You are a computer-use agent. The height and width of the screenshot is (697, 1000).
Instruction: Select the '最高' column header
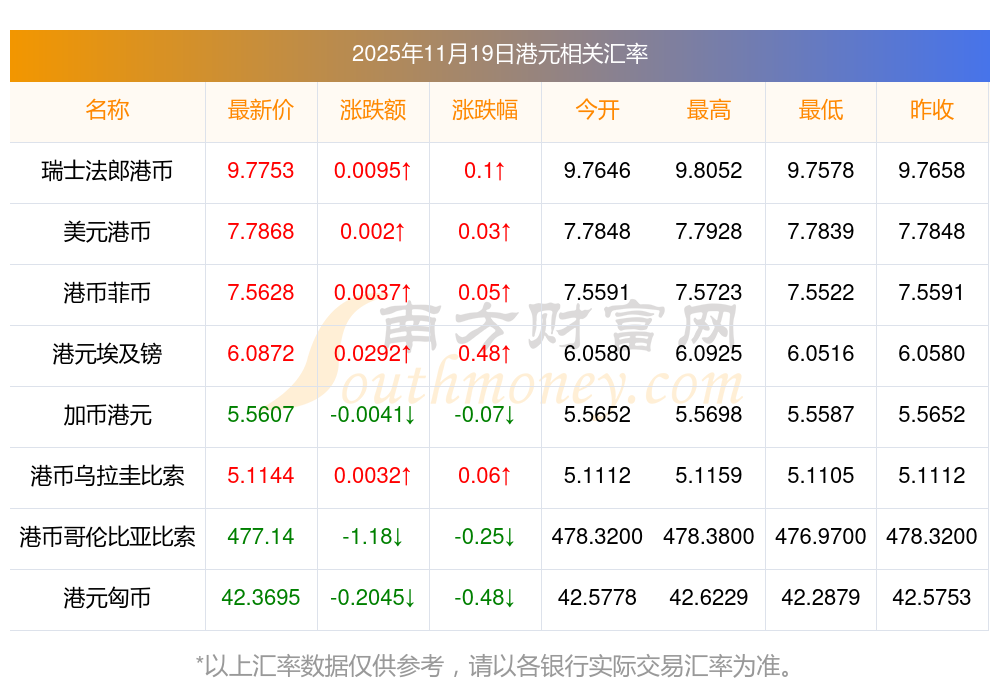point(709,110)
